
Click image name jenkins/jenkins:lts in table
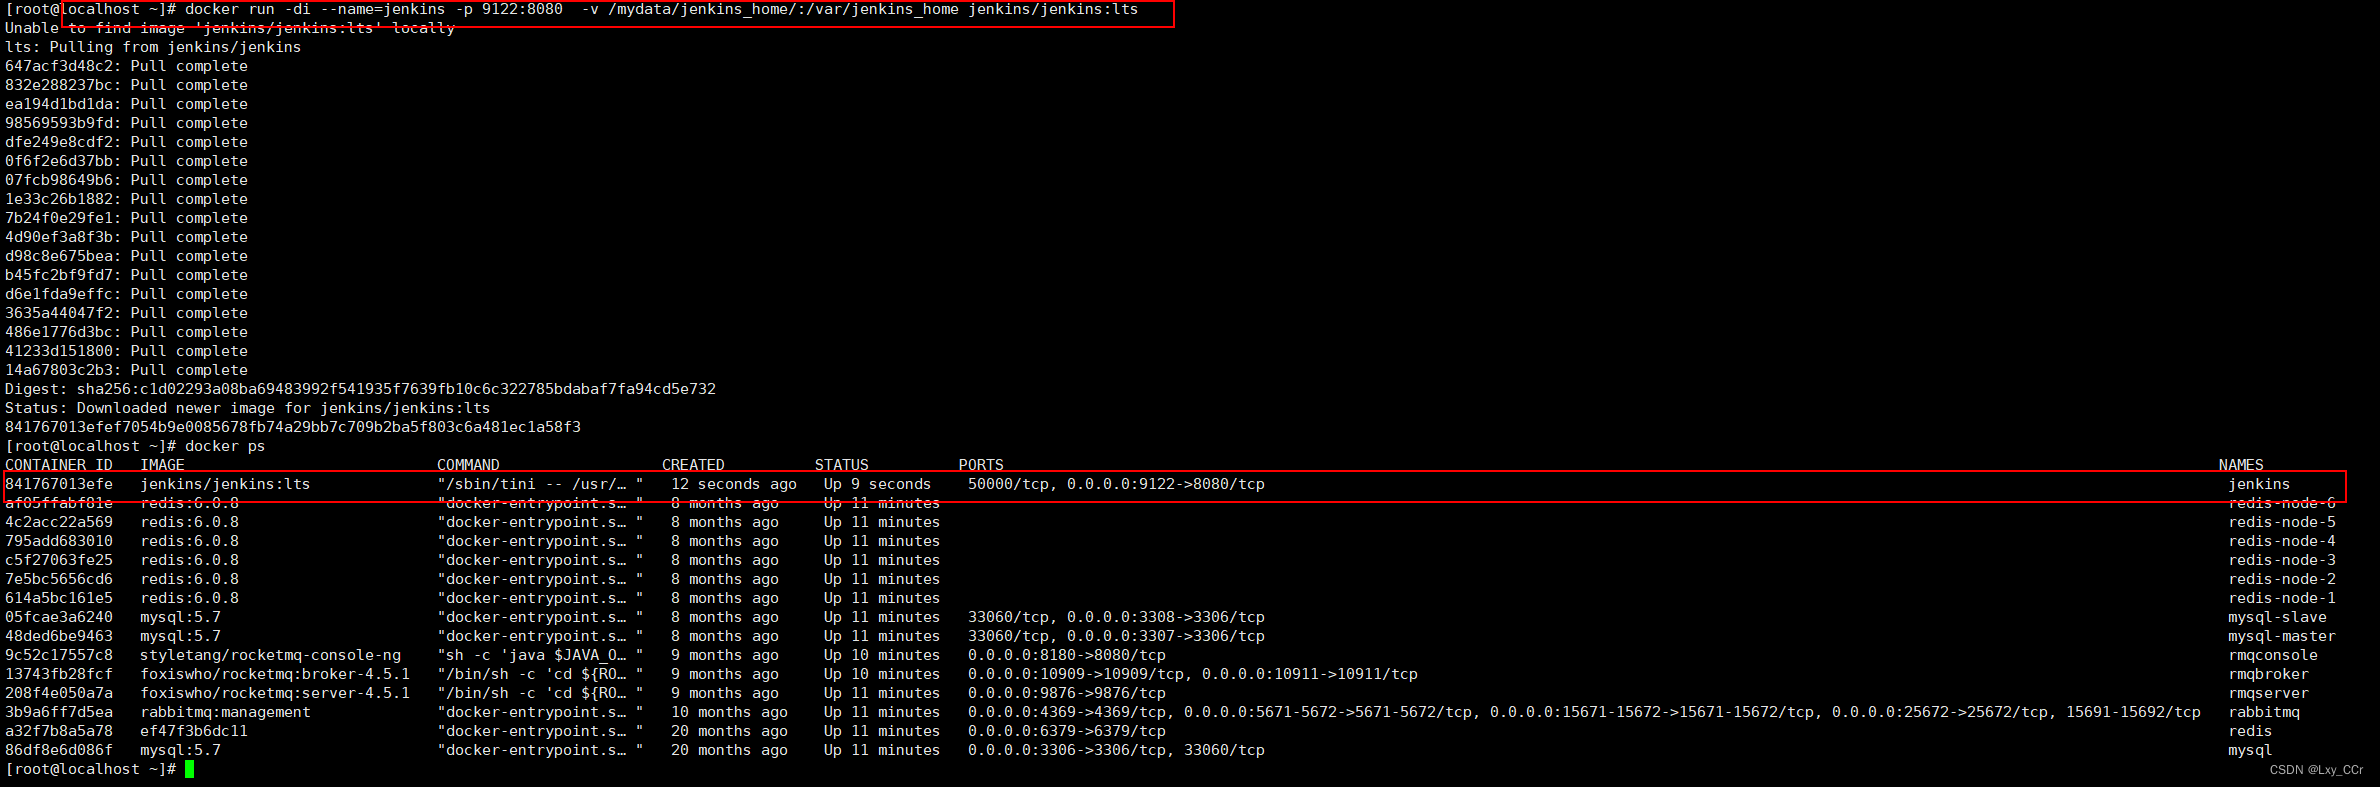point(225,484)
